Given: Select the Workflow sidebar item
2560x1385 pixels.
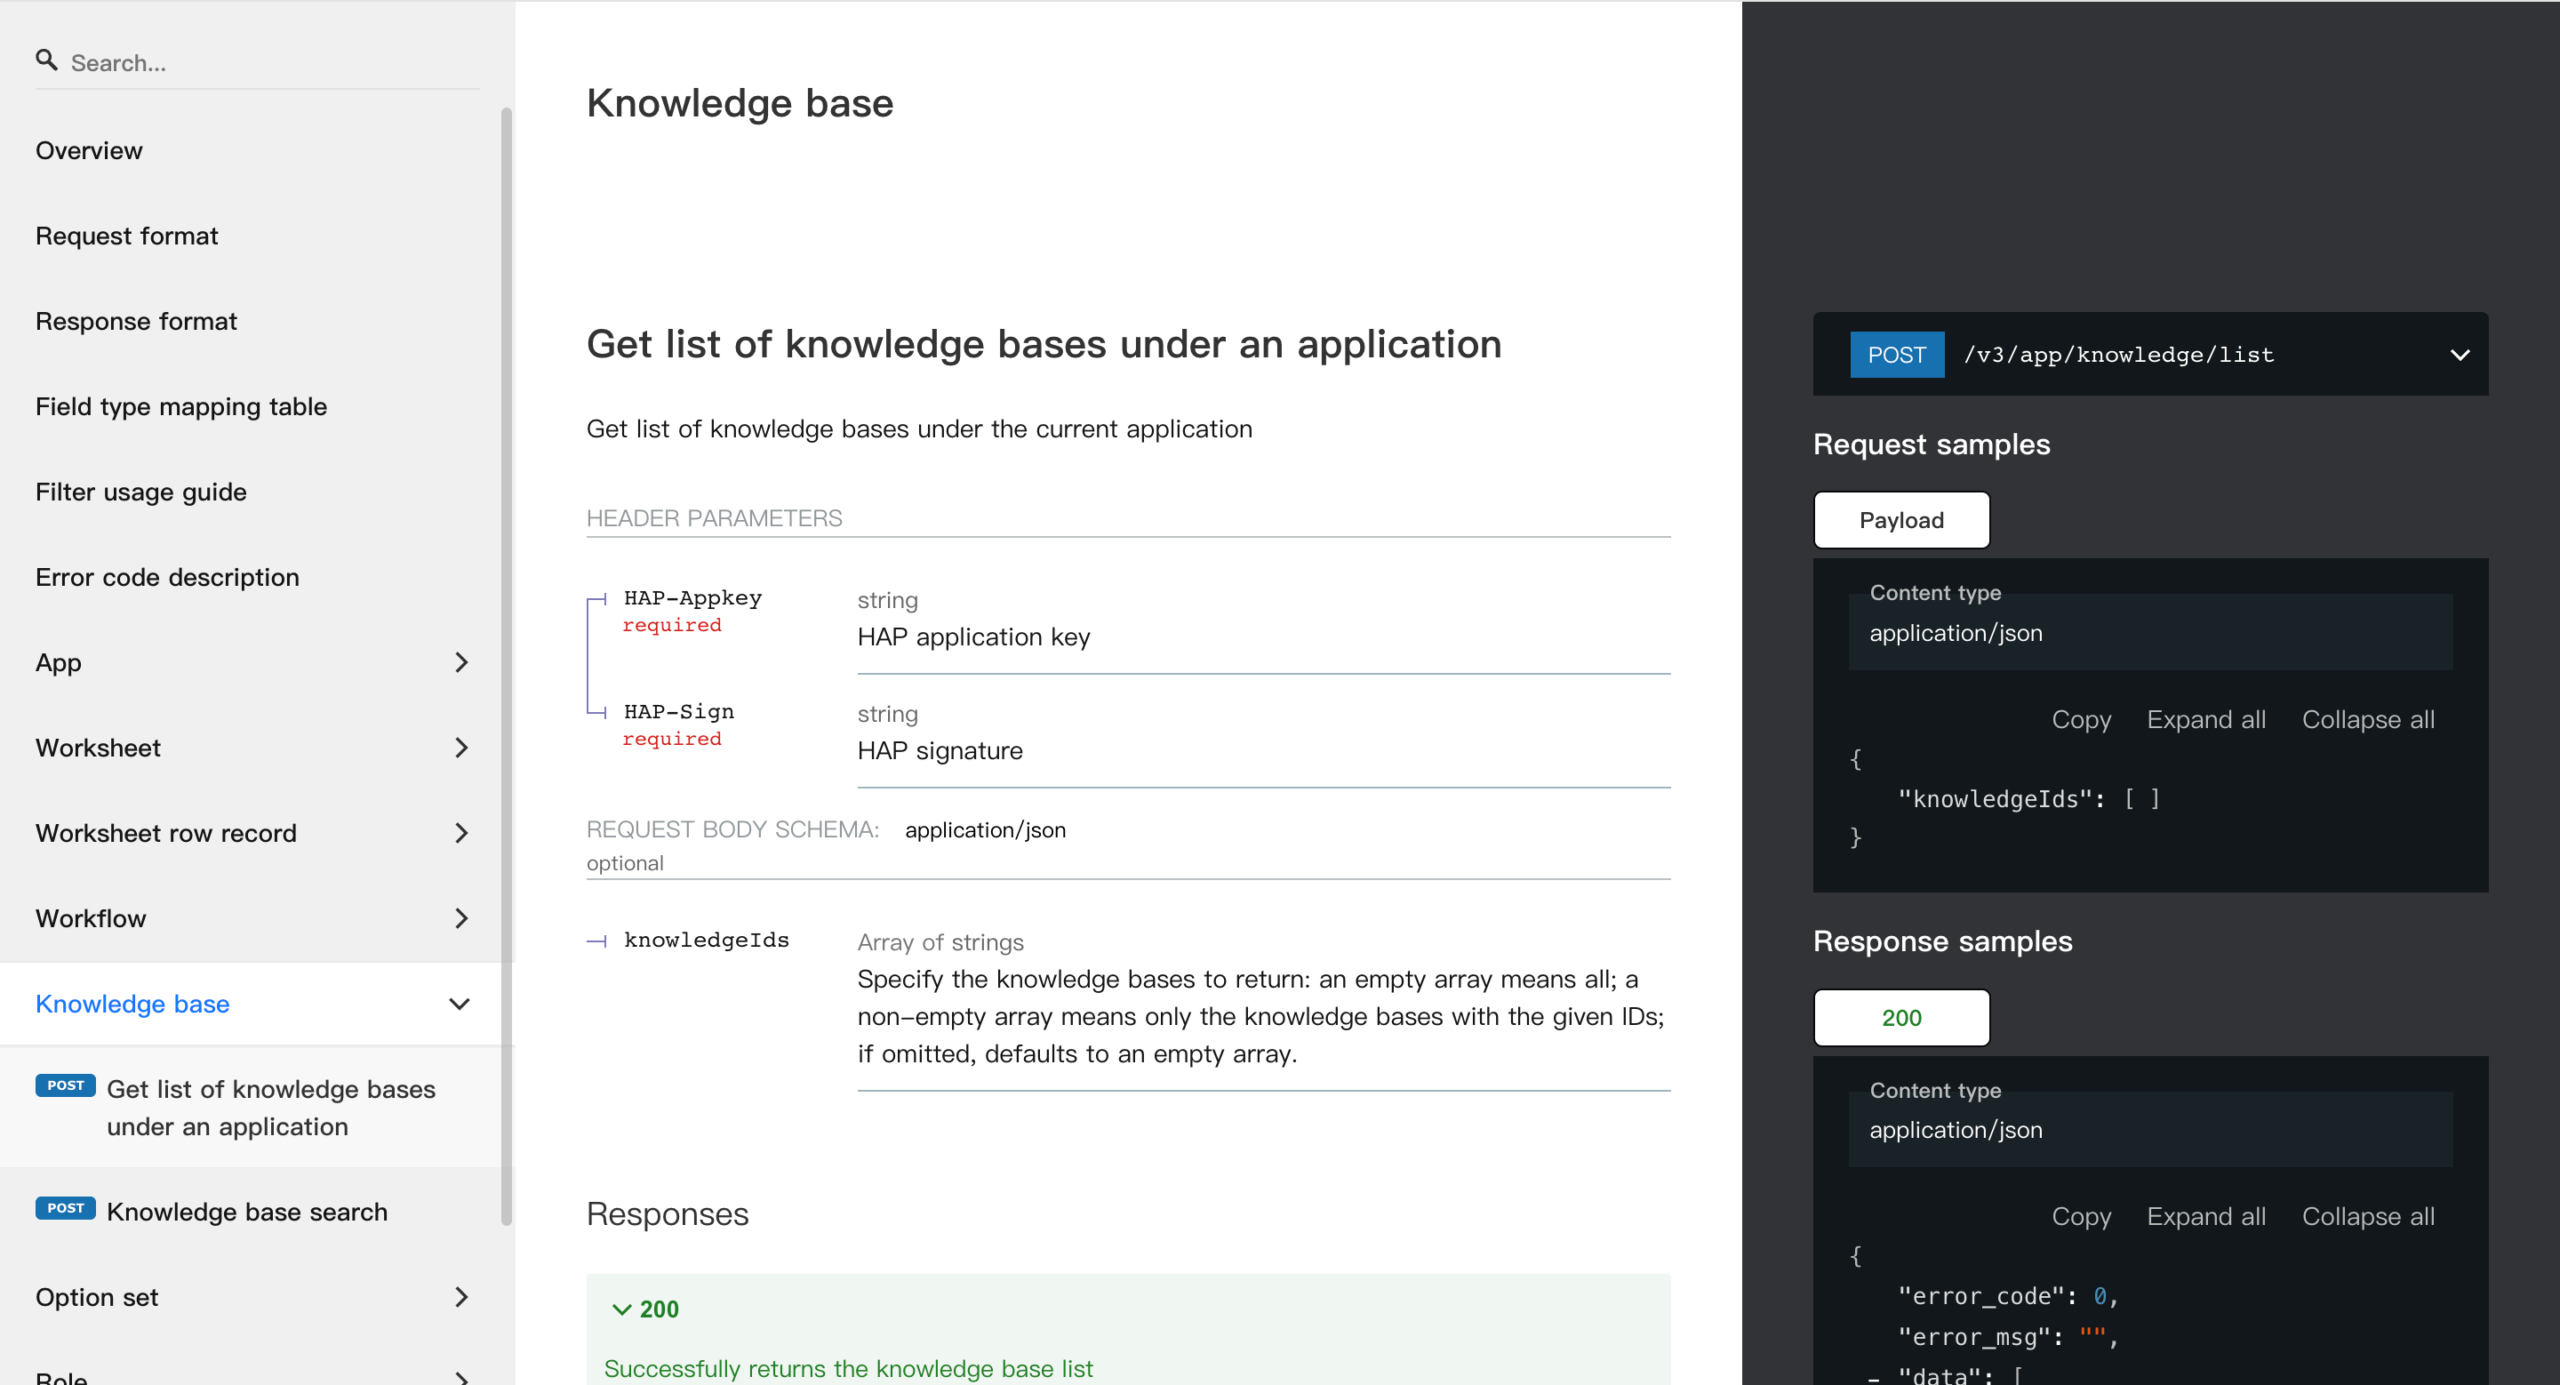Looking at the screenshot, I should [90, 918].
